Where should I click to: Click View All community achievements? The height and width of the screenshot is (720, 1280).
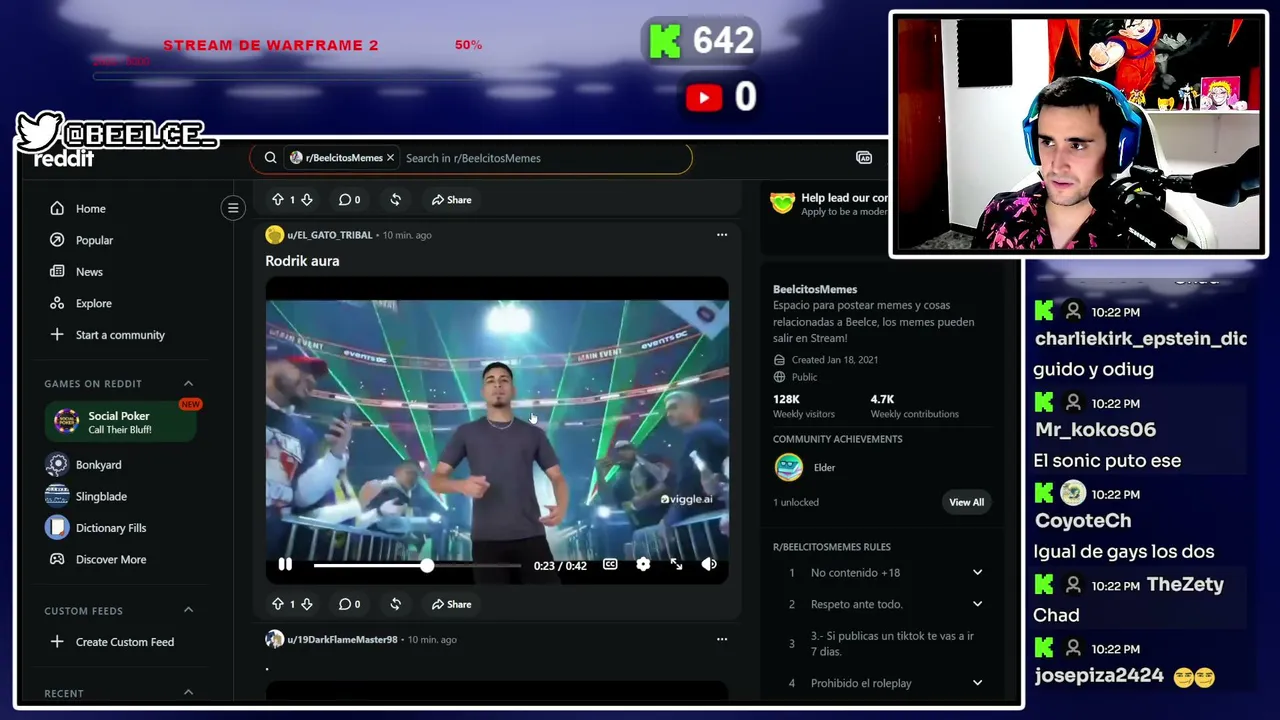[x=966, y=502]
